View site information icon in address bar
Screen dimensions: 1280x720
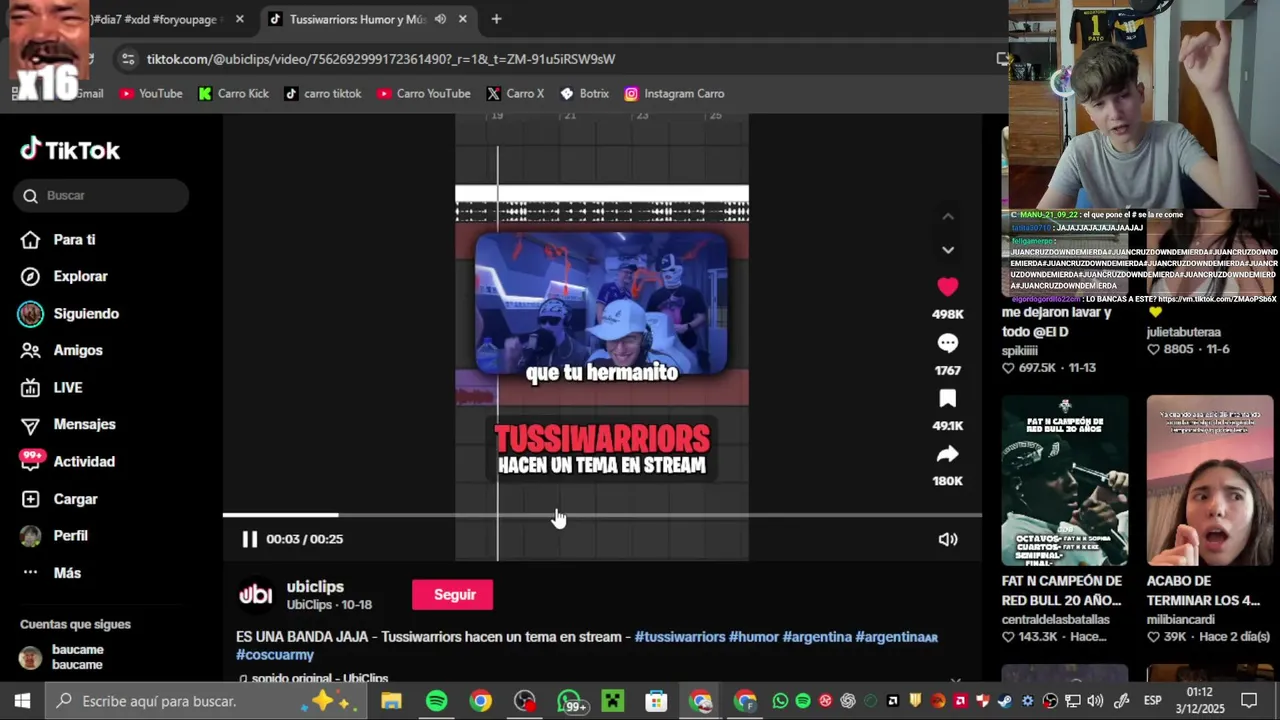coord(128,59)
